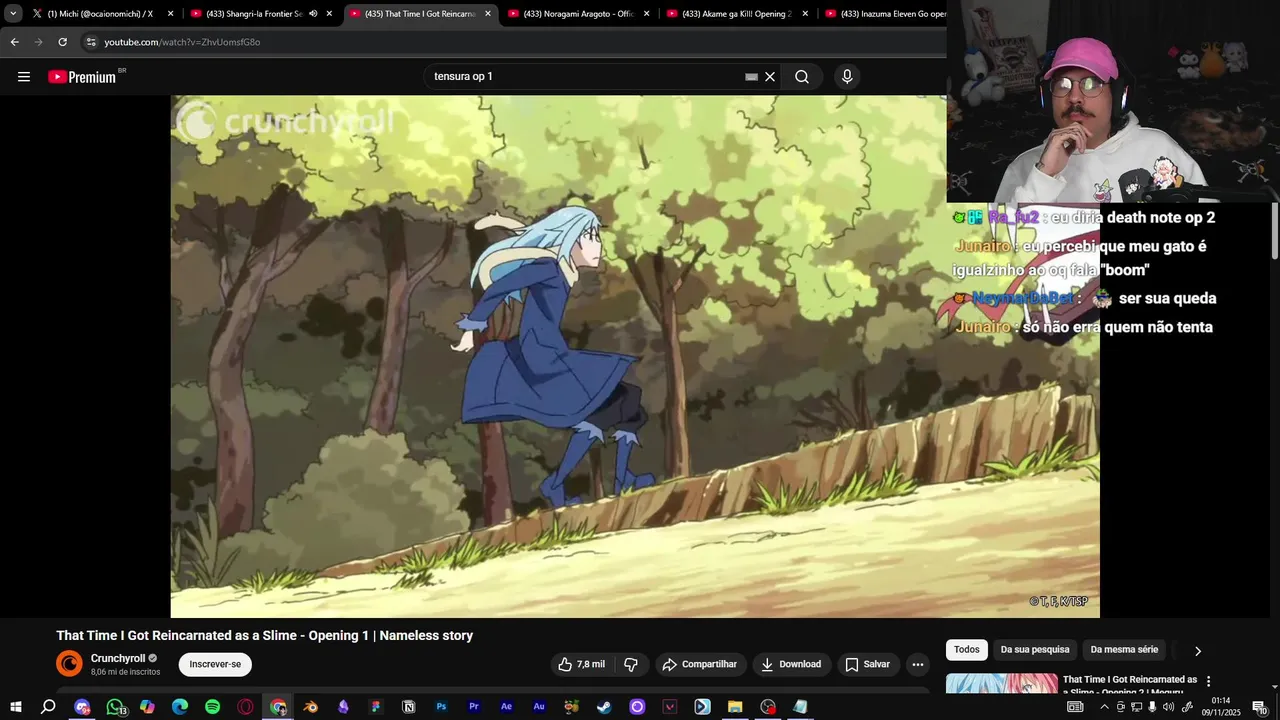Open Blender from the taskbar
This screenshot has width=1280, height=720.
point(311,707)
